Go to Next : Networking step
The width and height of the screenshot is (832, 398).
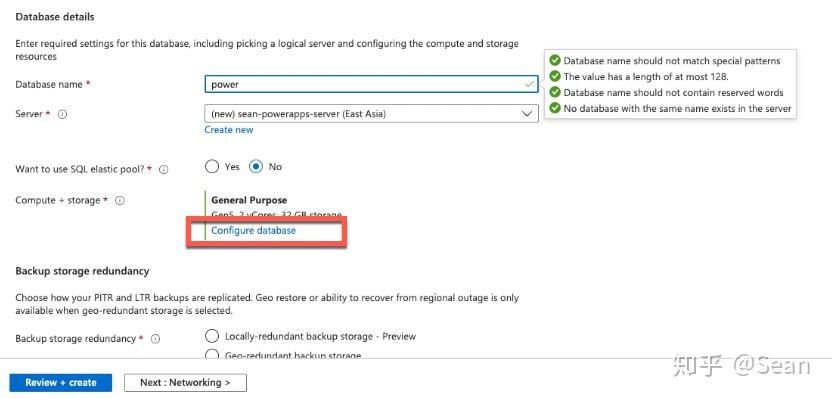coord(185,383)
